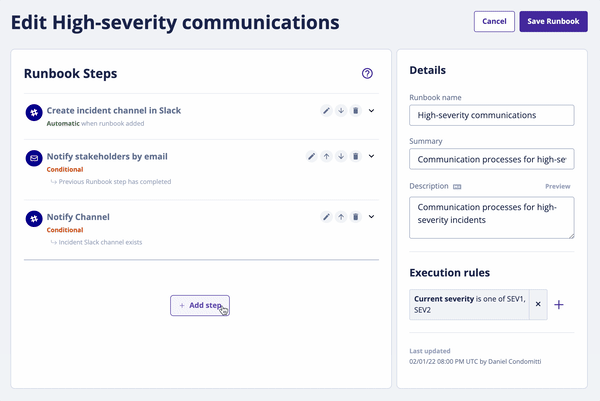
Task: Click the Conditional label under Notify stakeholders
Action: [x=65, y=170]
